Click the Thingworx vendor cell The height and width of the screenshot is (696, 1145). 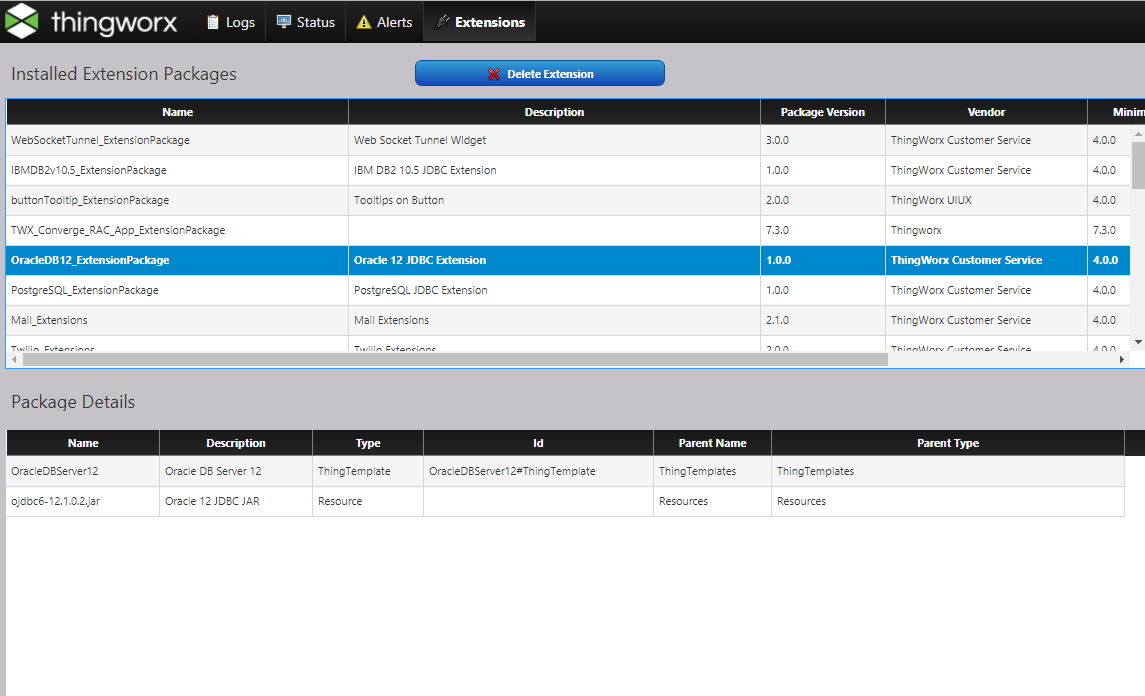(916, 230)
